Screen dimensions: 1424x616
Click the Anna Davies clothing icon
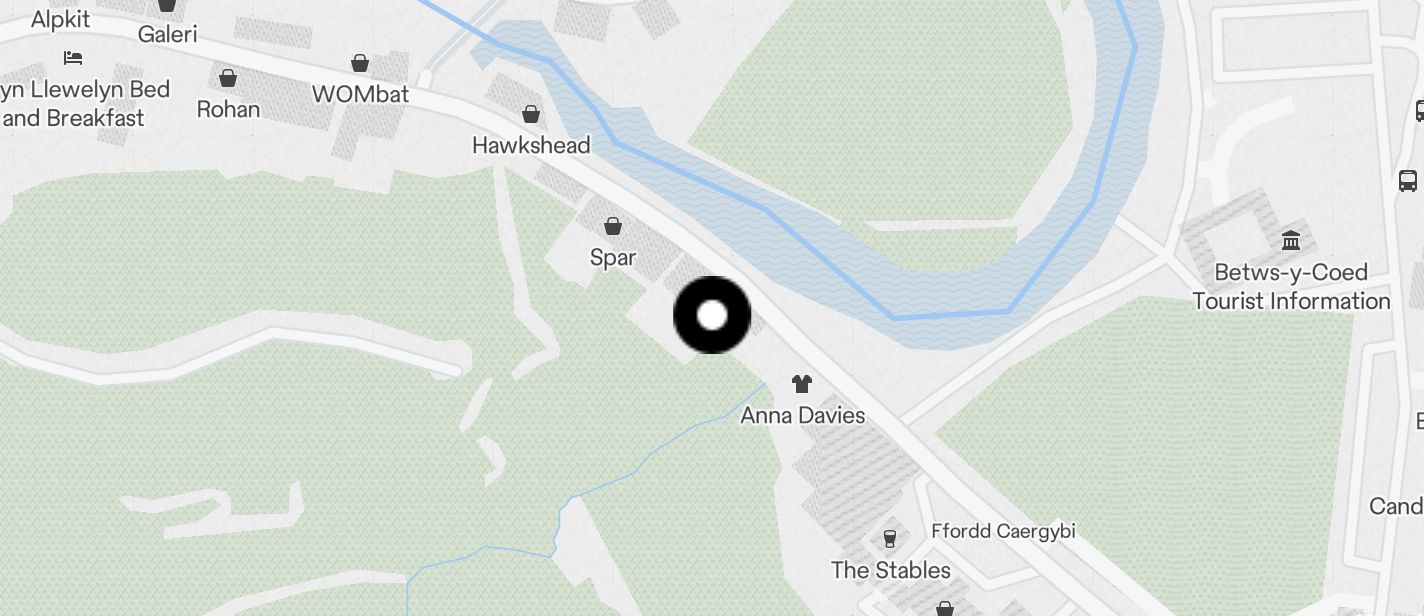coord(802,383)
